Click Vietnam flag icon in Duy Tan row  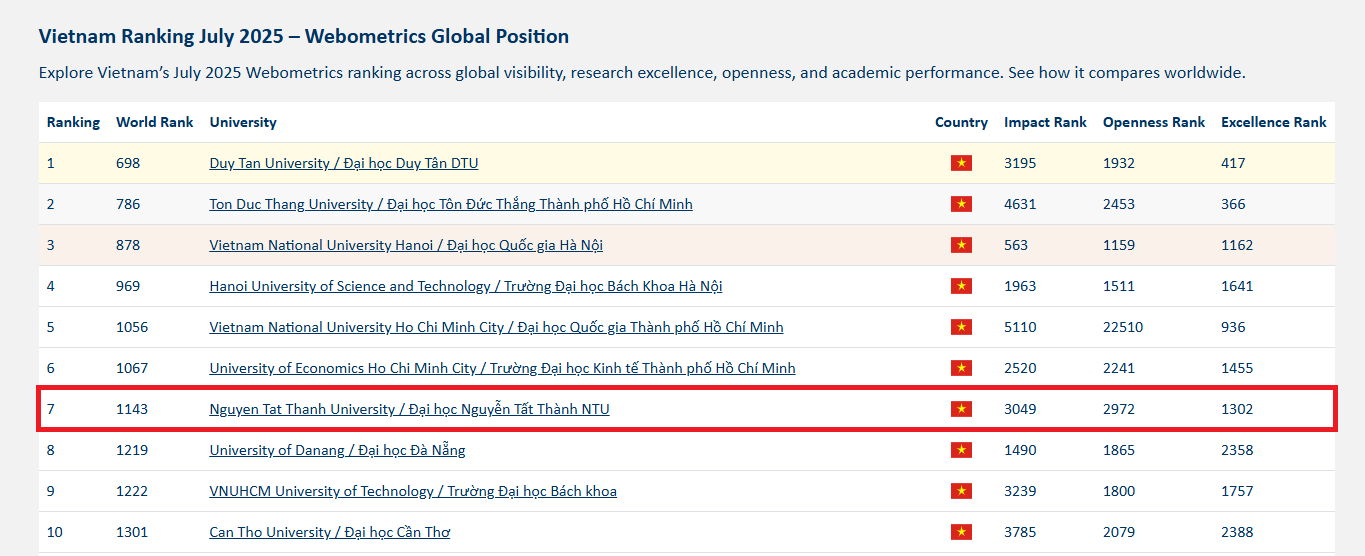(961, 163)
